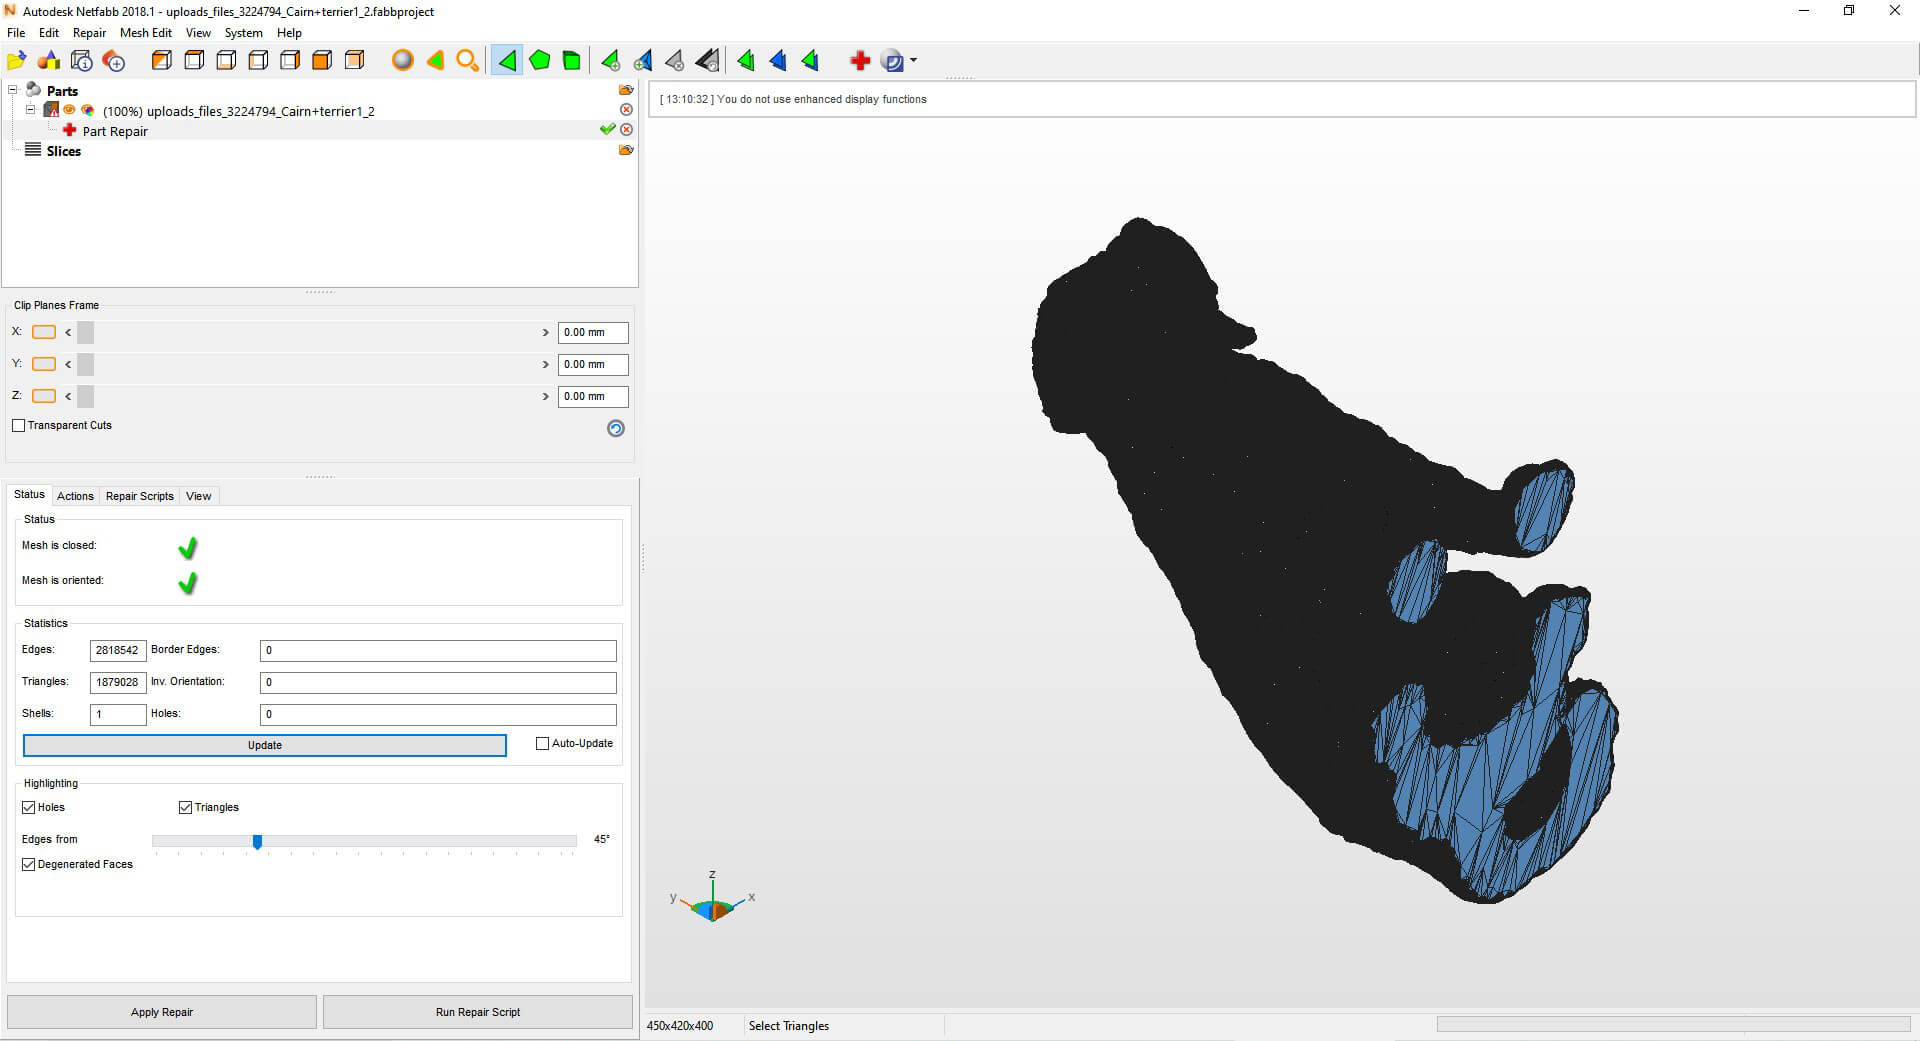
Task: Collapse the Parts tree node
Action: point(13,90)
